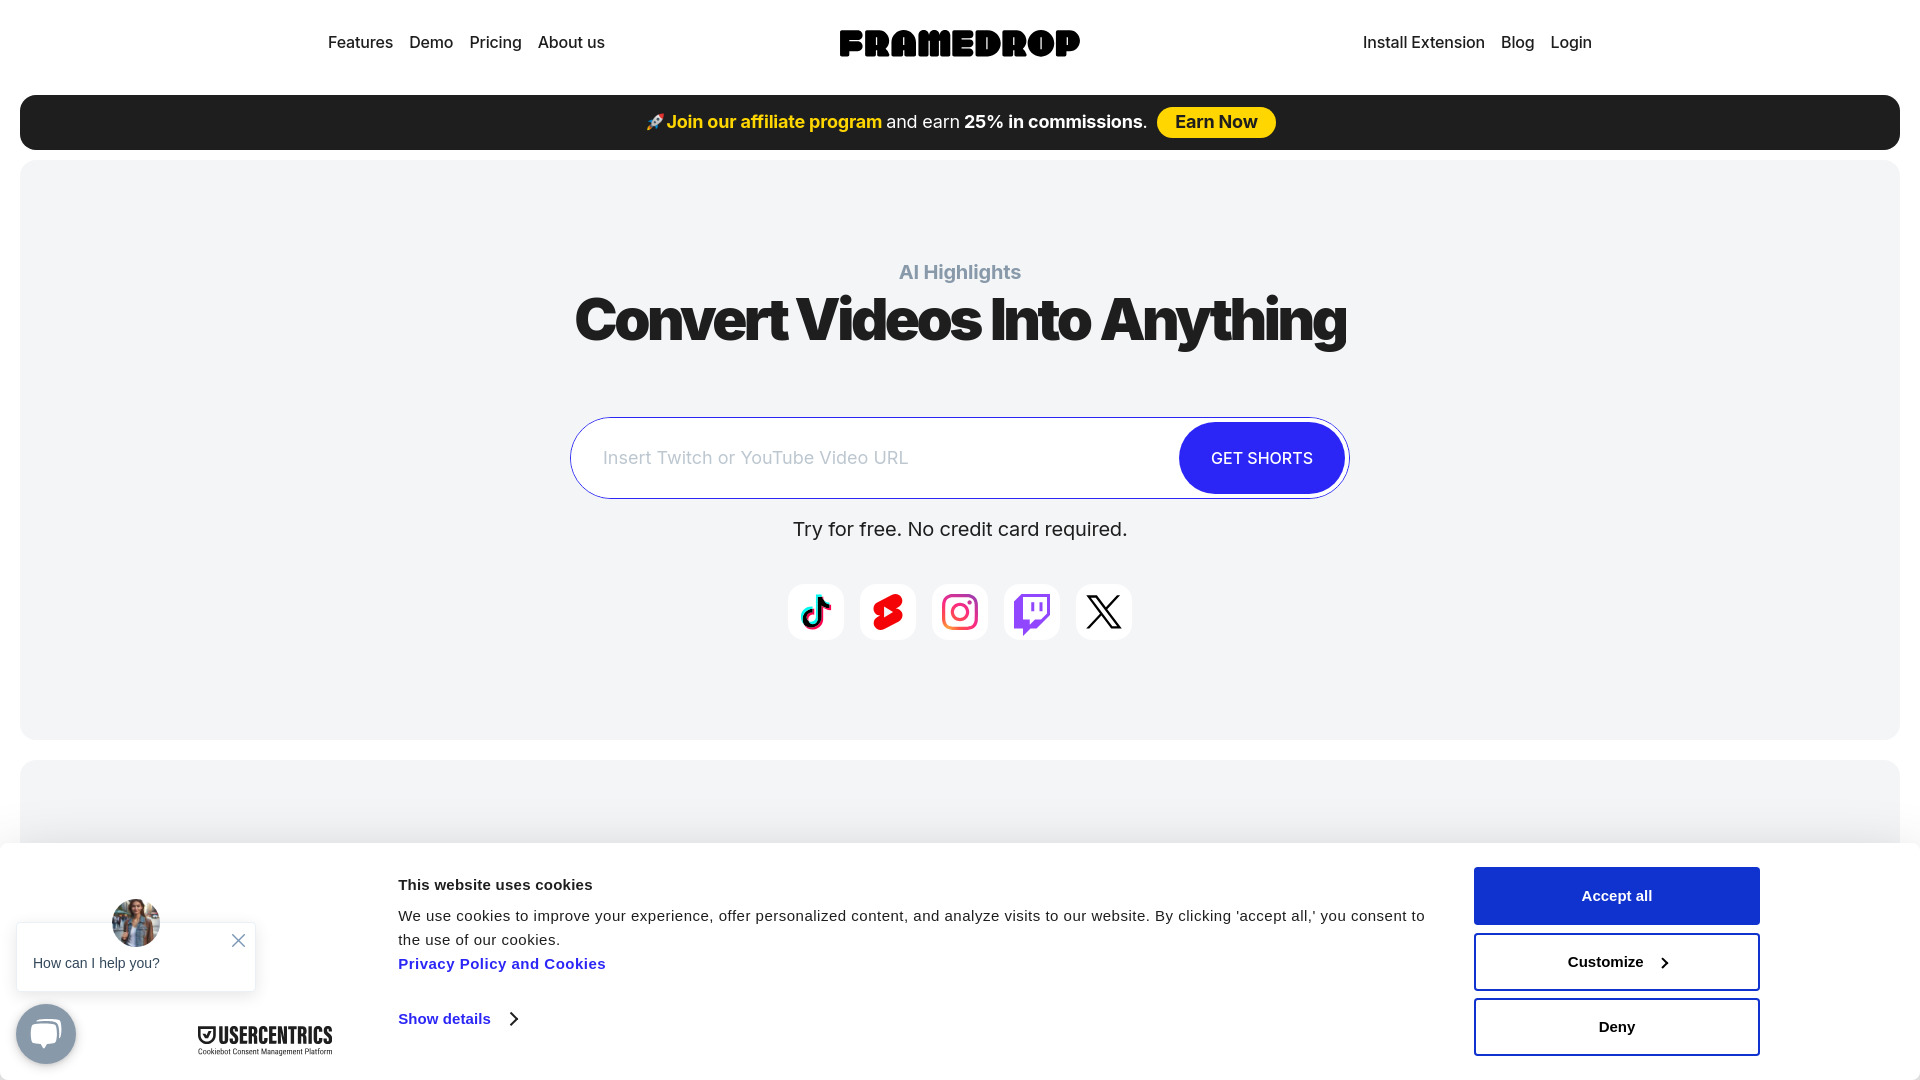Click the Usercentrics shield icon
The image size is (1920, 1080).
point(206,1035)
